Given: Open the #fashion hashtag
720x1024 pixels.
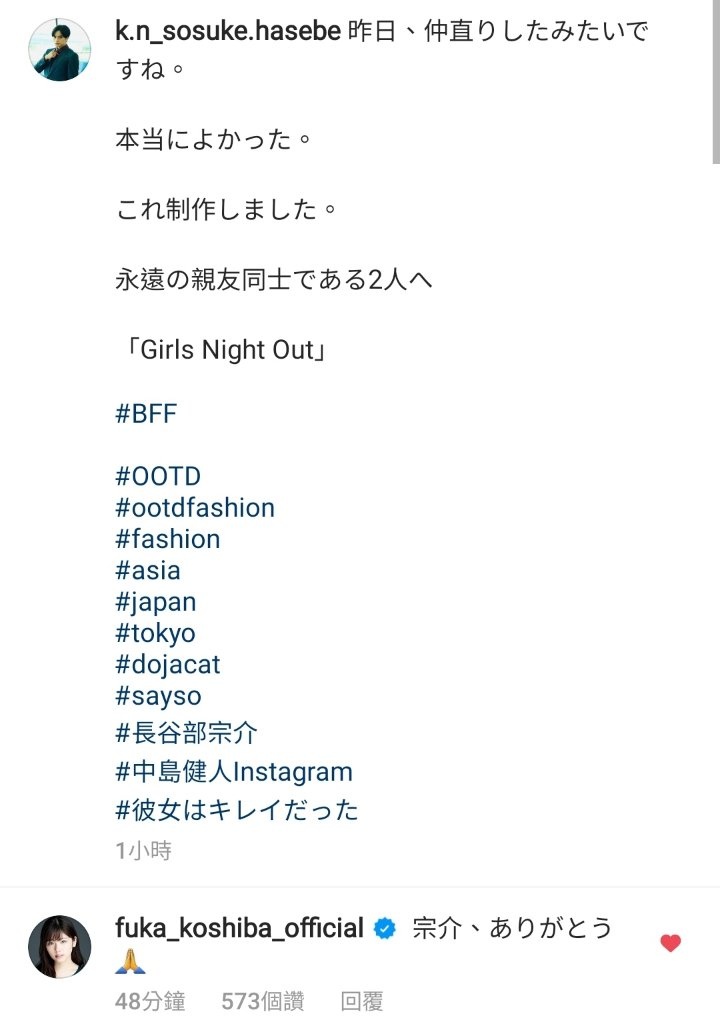Looking at the screenshot, I should (x=167, y=539).
